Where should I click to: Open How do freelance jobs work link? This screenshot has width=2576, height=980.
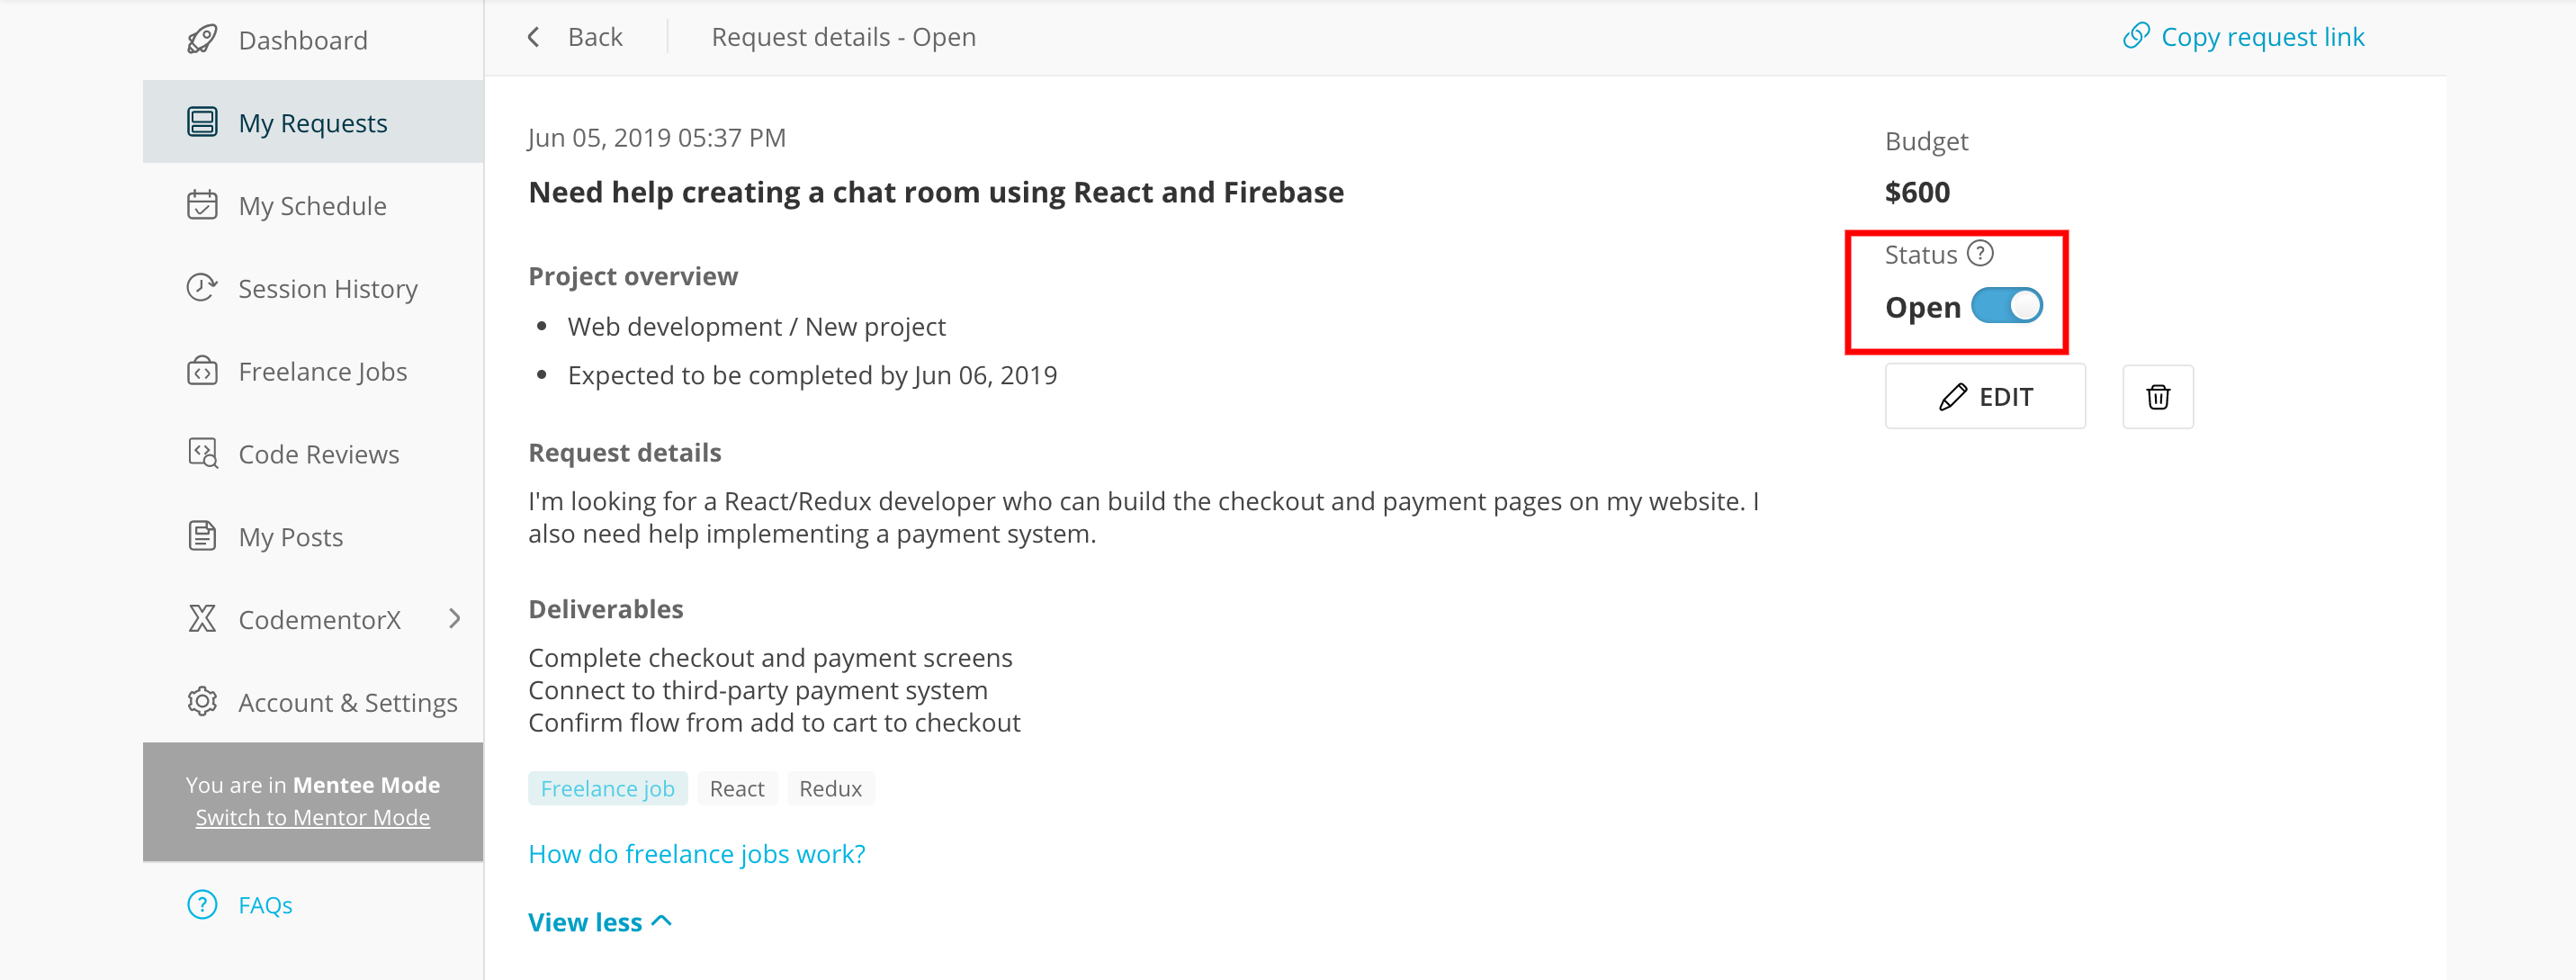[696, 854]
